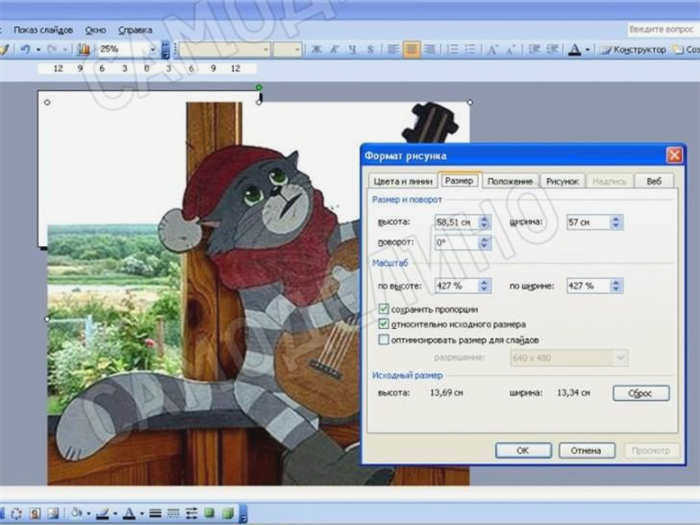Screen dimensions: 700x525
Task: Click the line color pen icon
Action: (103, 513)
